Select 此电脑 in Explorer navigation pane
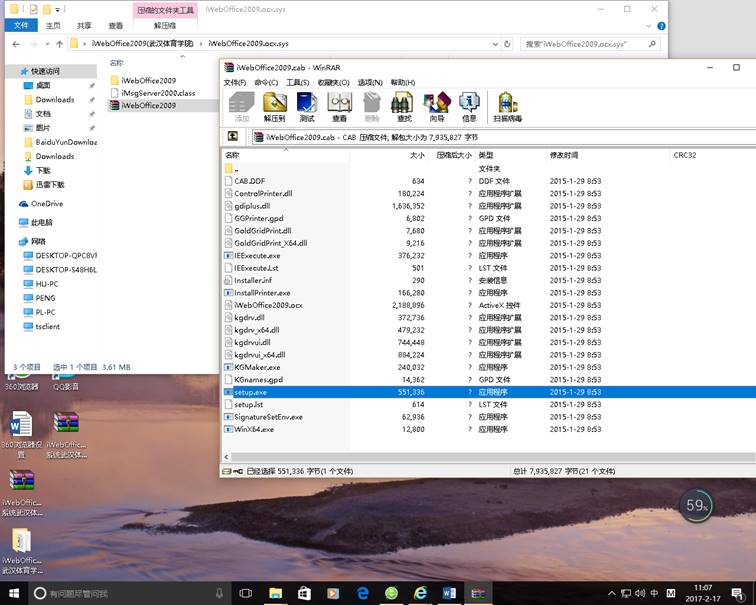The height and width of the screenshot is (605, 756). point(42,222)
